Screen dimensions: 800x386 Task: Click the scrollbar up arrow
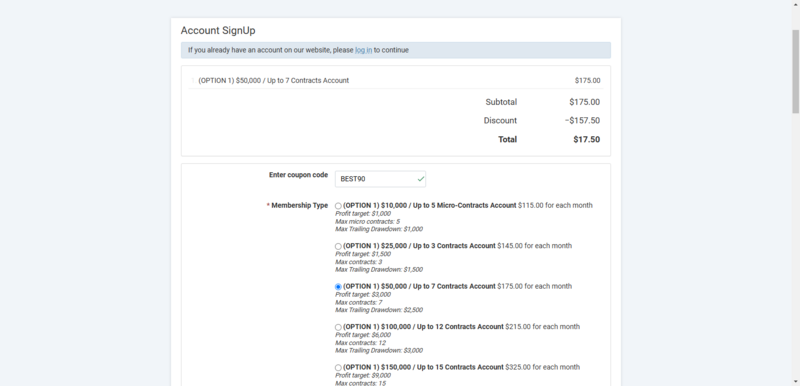[x=795, y=4]
